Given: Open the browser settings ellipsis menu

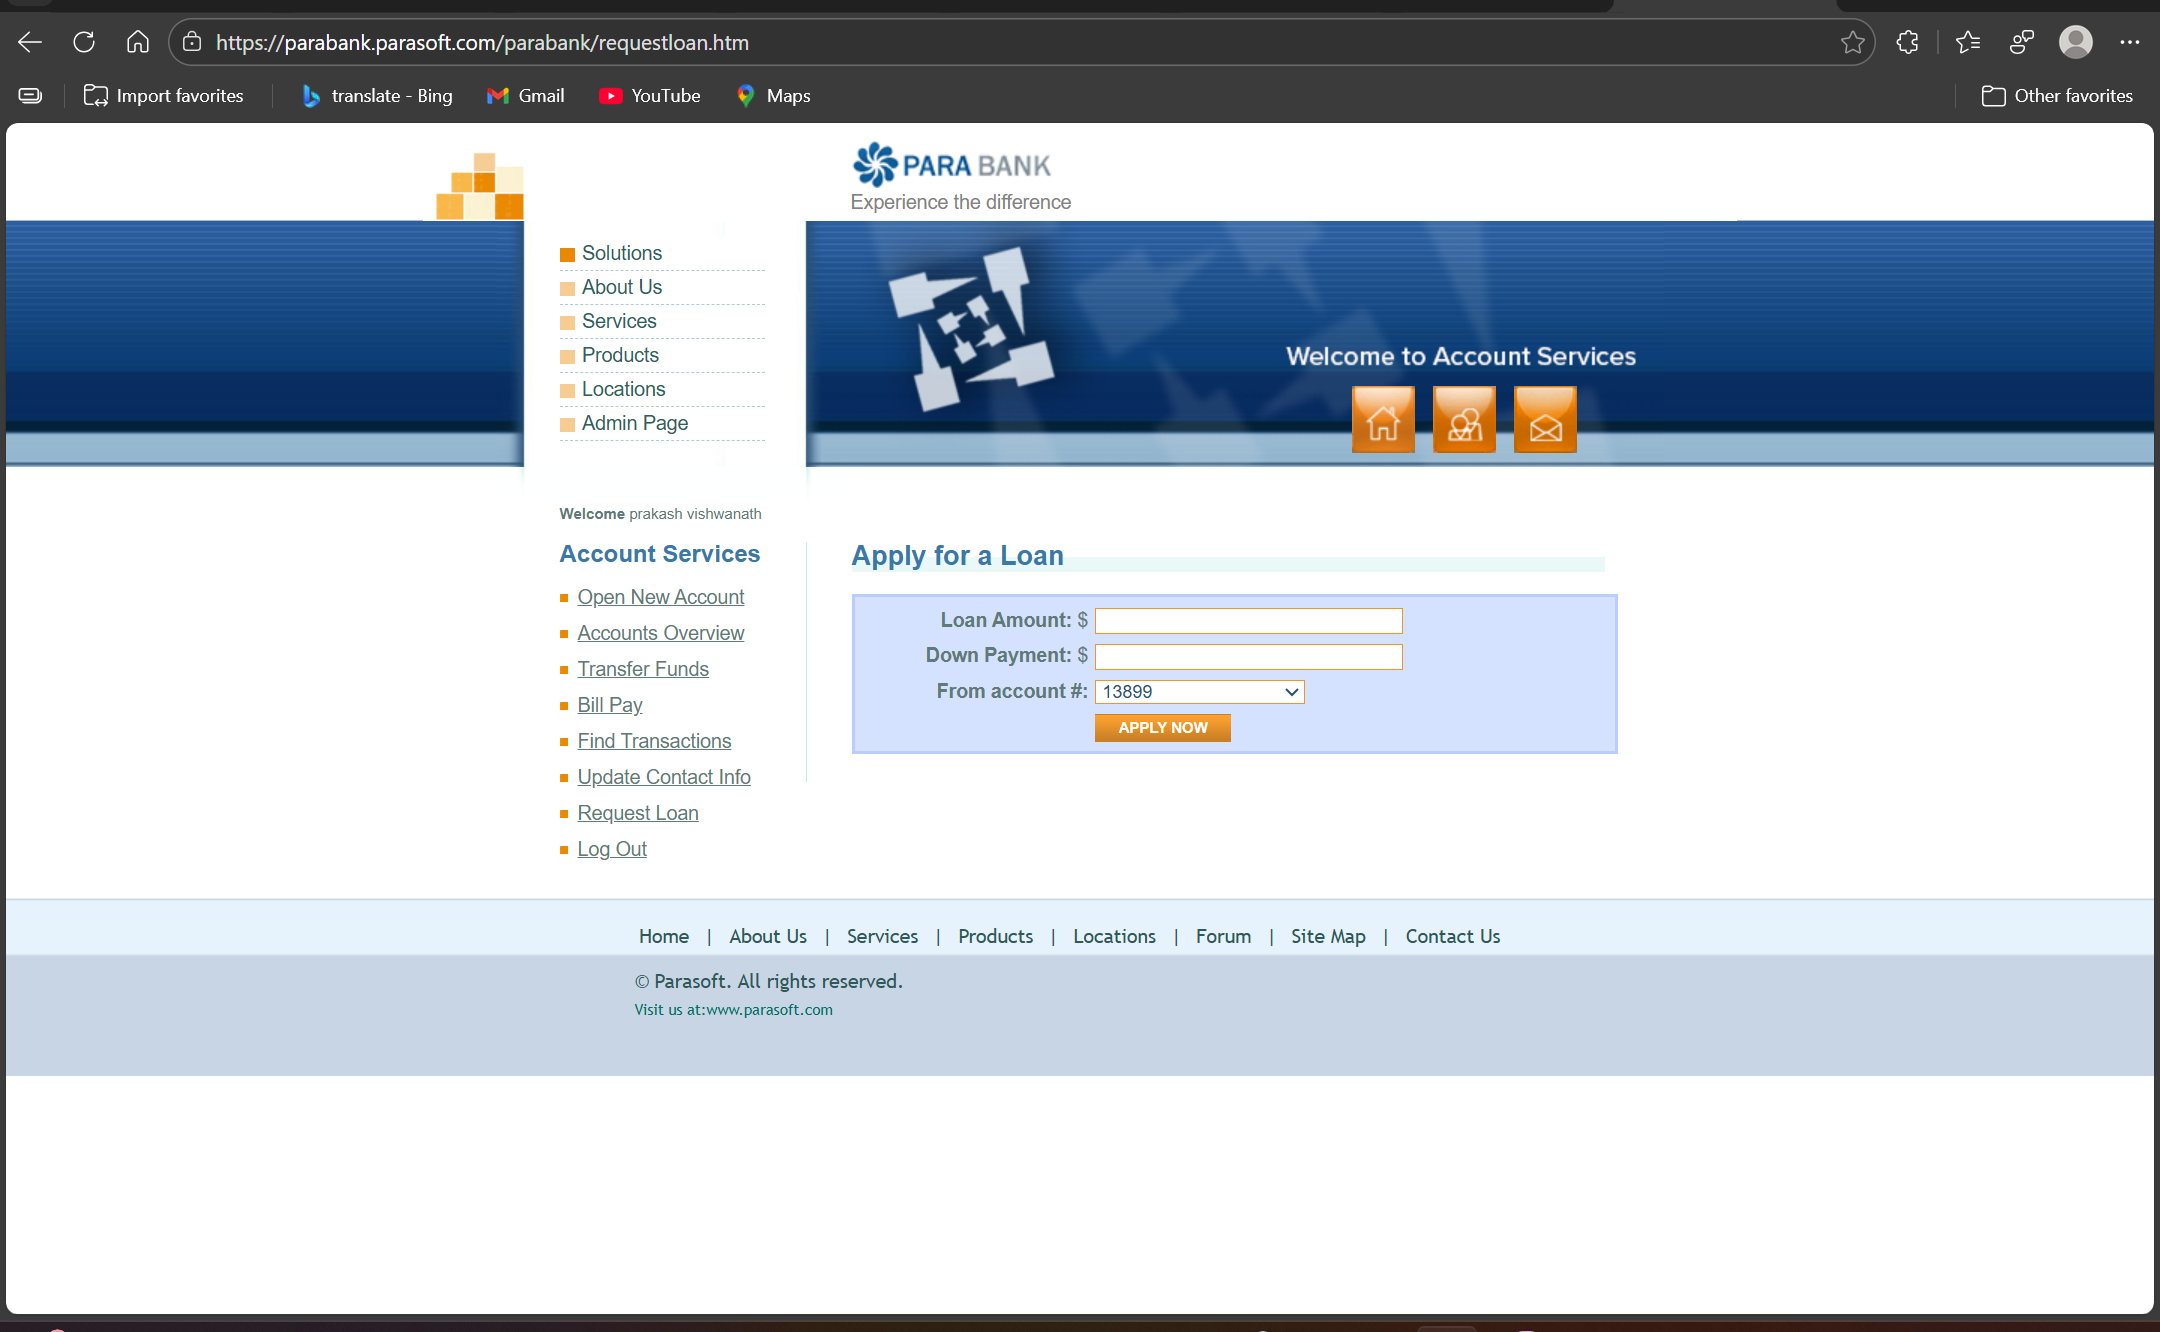Looking at the screenshot, I should [x=2129, y=41].
